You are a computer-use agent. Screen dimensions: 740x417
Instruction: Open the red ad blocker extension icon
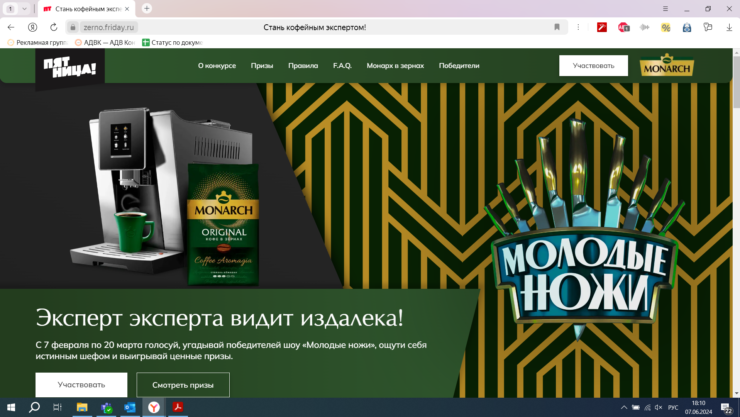623,27
